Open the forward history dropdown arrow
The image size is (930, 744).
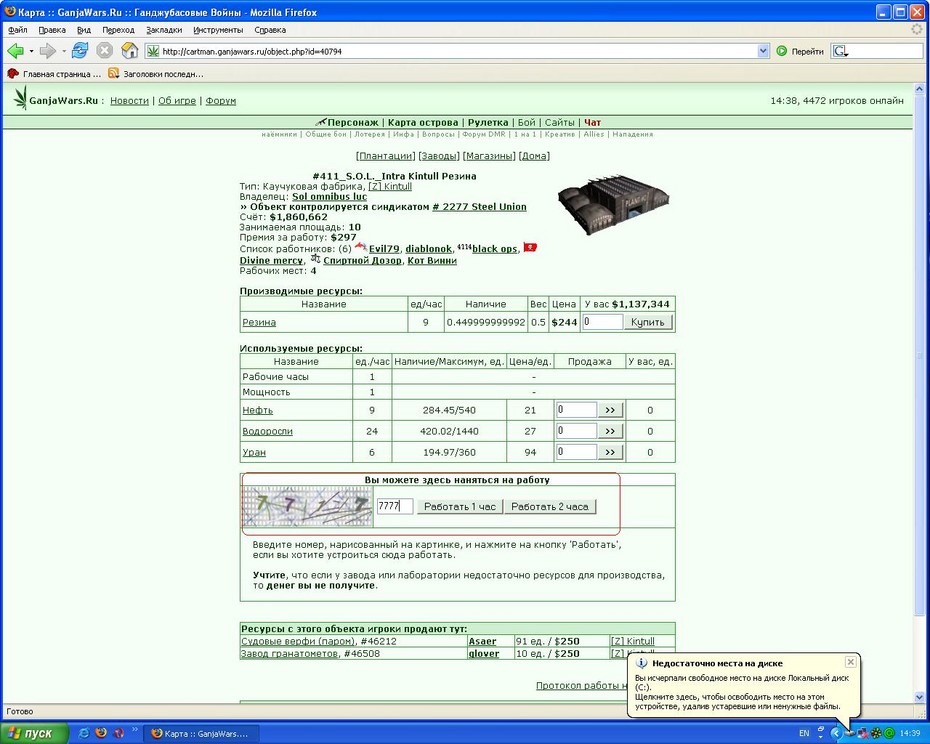[x=63, y=52]
